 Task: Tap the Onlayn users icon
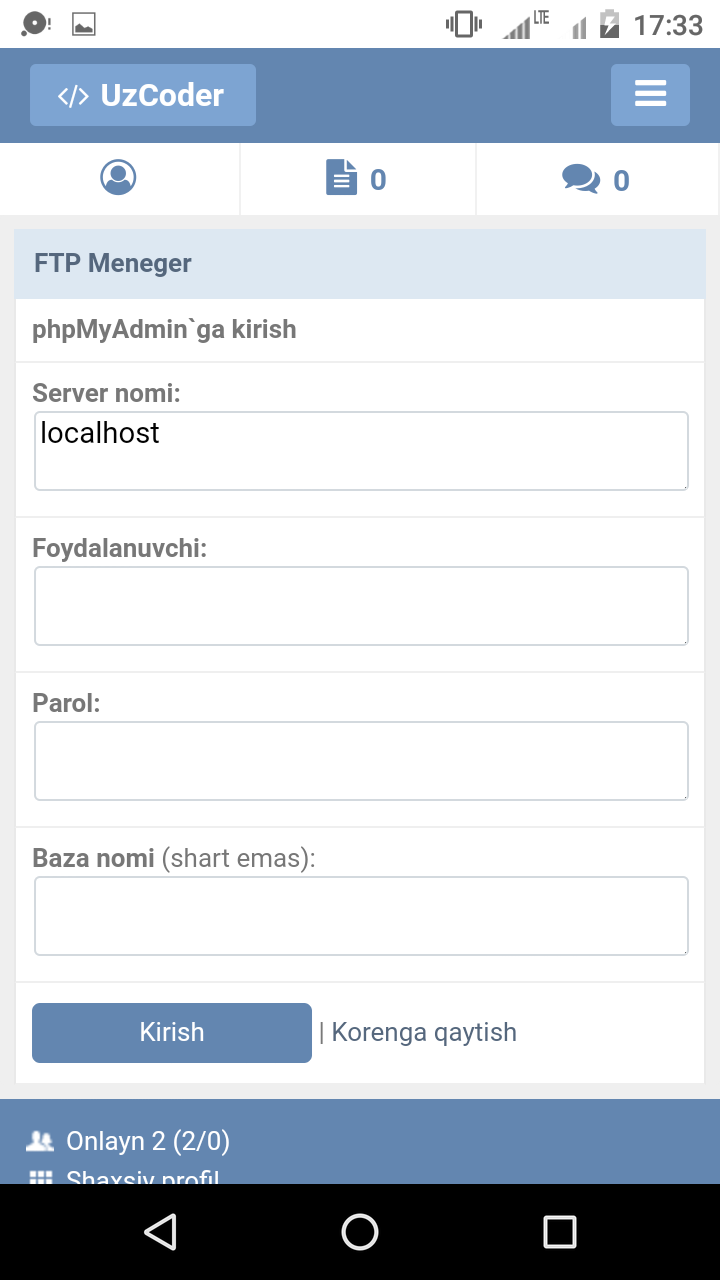pyautogui.click(x=41, y=1140)
